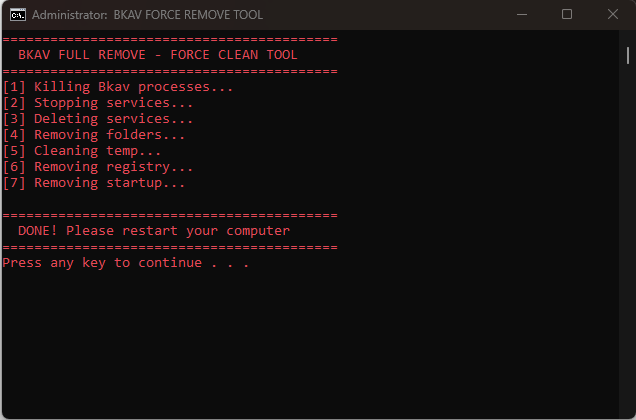
Task: Select the Cleaning temp output line
Action: (82, 151)
